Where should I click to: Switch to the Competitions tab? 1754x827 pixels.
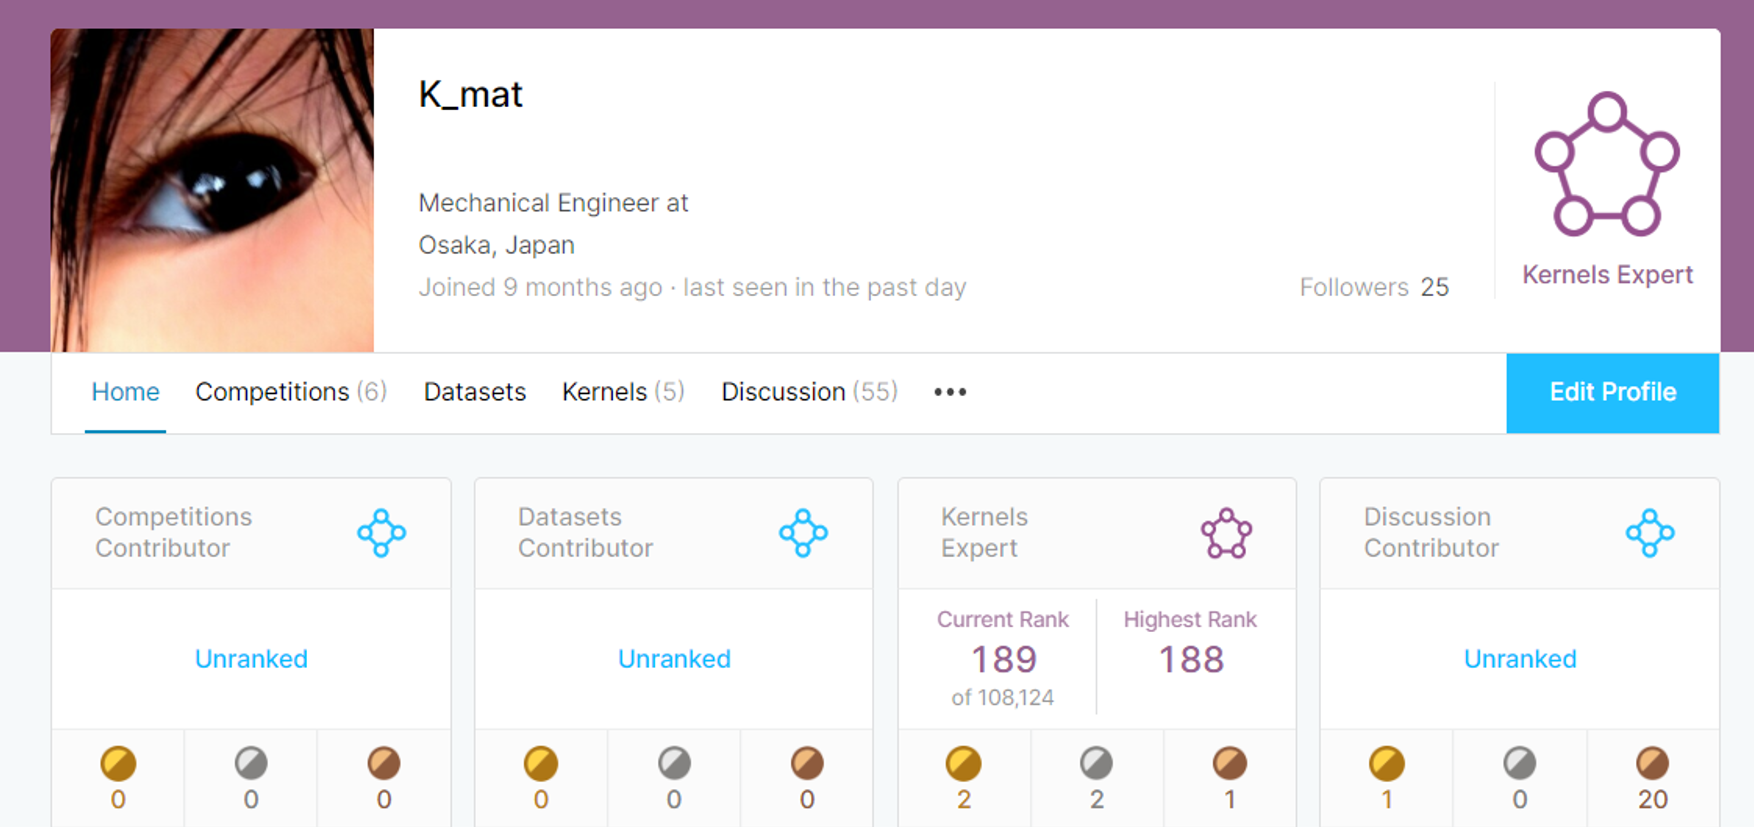[290, 392]
